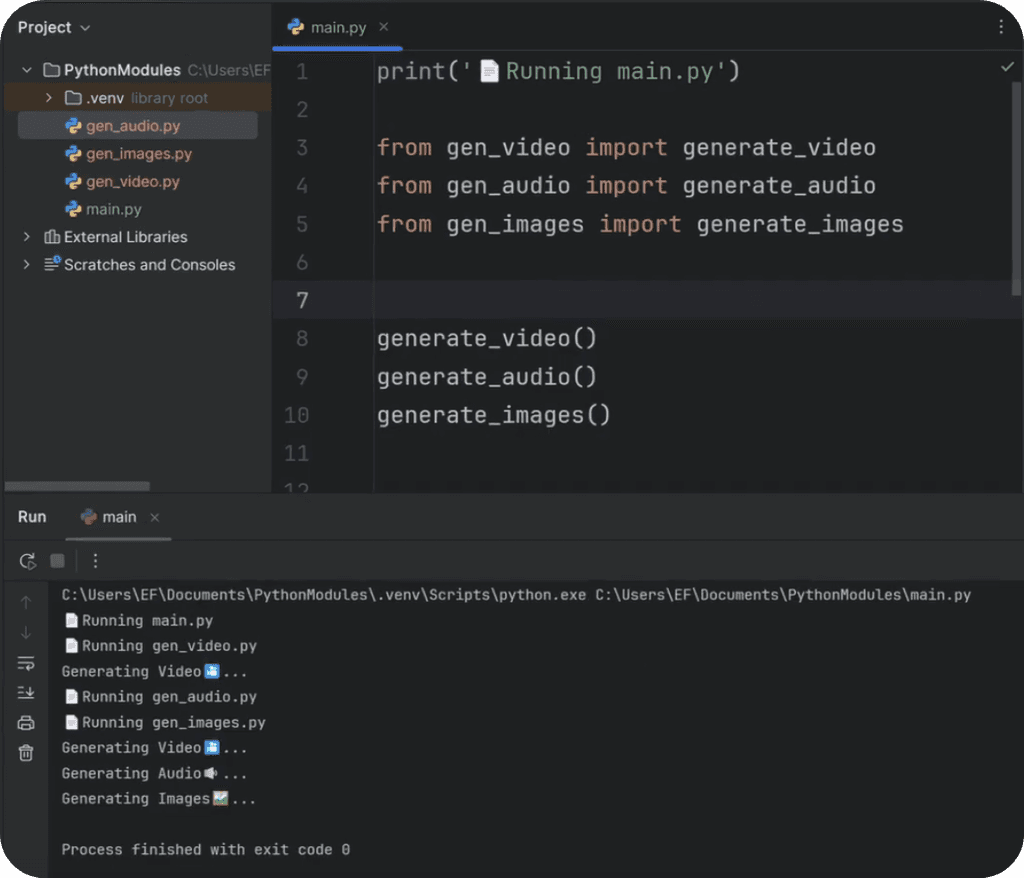Click Down the Stack Trace arrow
The height and width of the screenshot is (878, 1024).
pos(26,632)
